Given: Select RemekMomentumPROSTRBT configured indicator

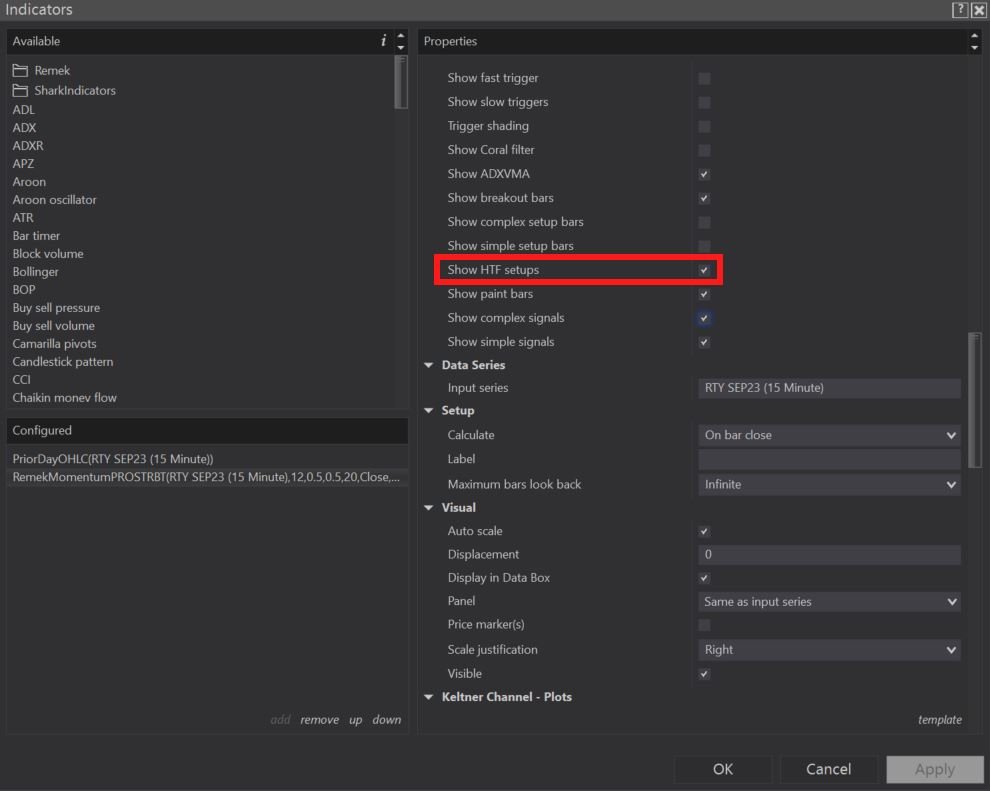Looking at the screenshot, I should click(207, 477).
